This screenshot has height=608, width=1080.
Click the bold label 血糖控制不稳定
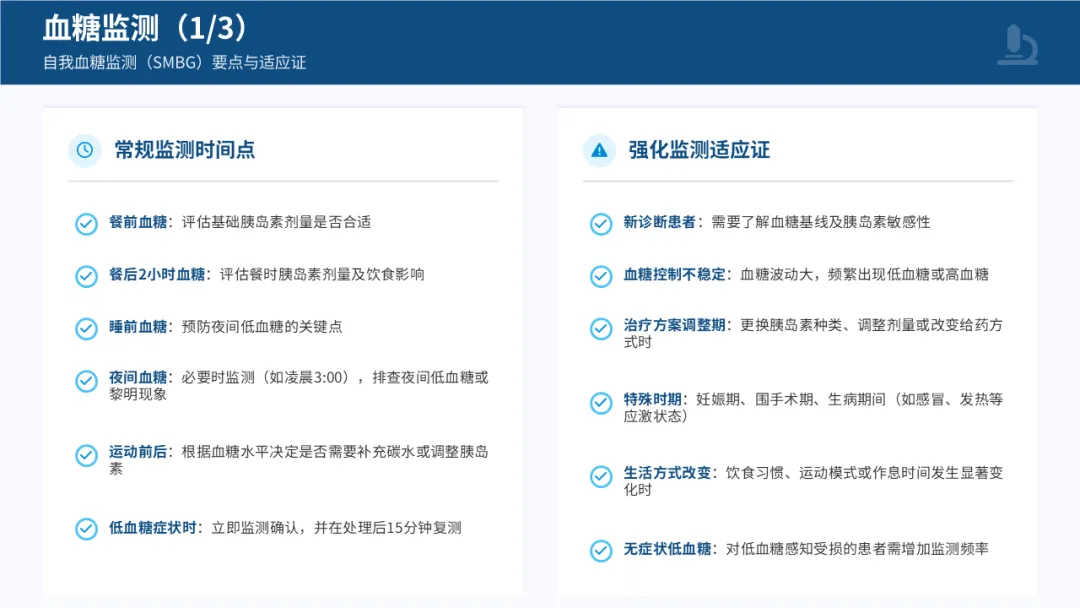(x=674, y=274)
